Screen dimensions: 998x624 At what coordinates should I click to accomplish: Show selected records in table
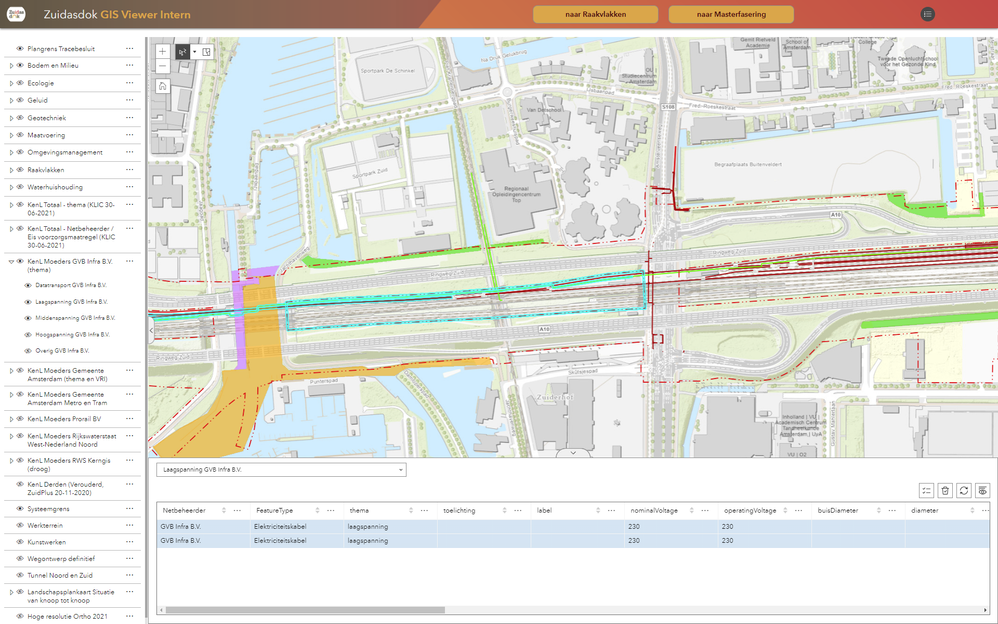coord(926,490)
